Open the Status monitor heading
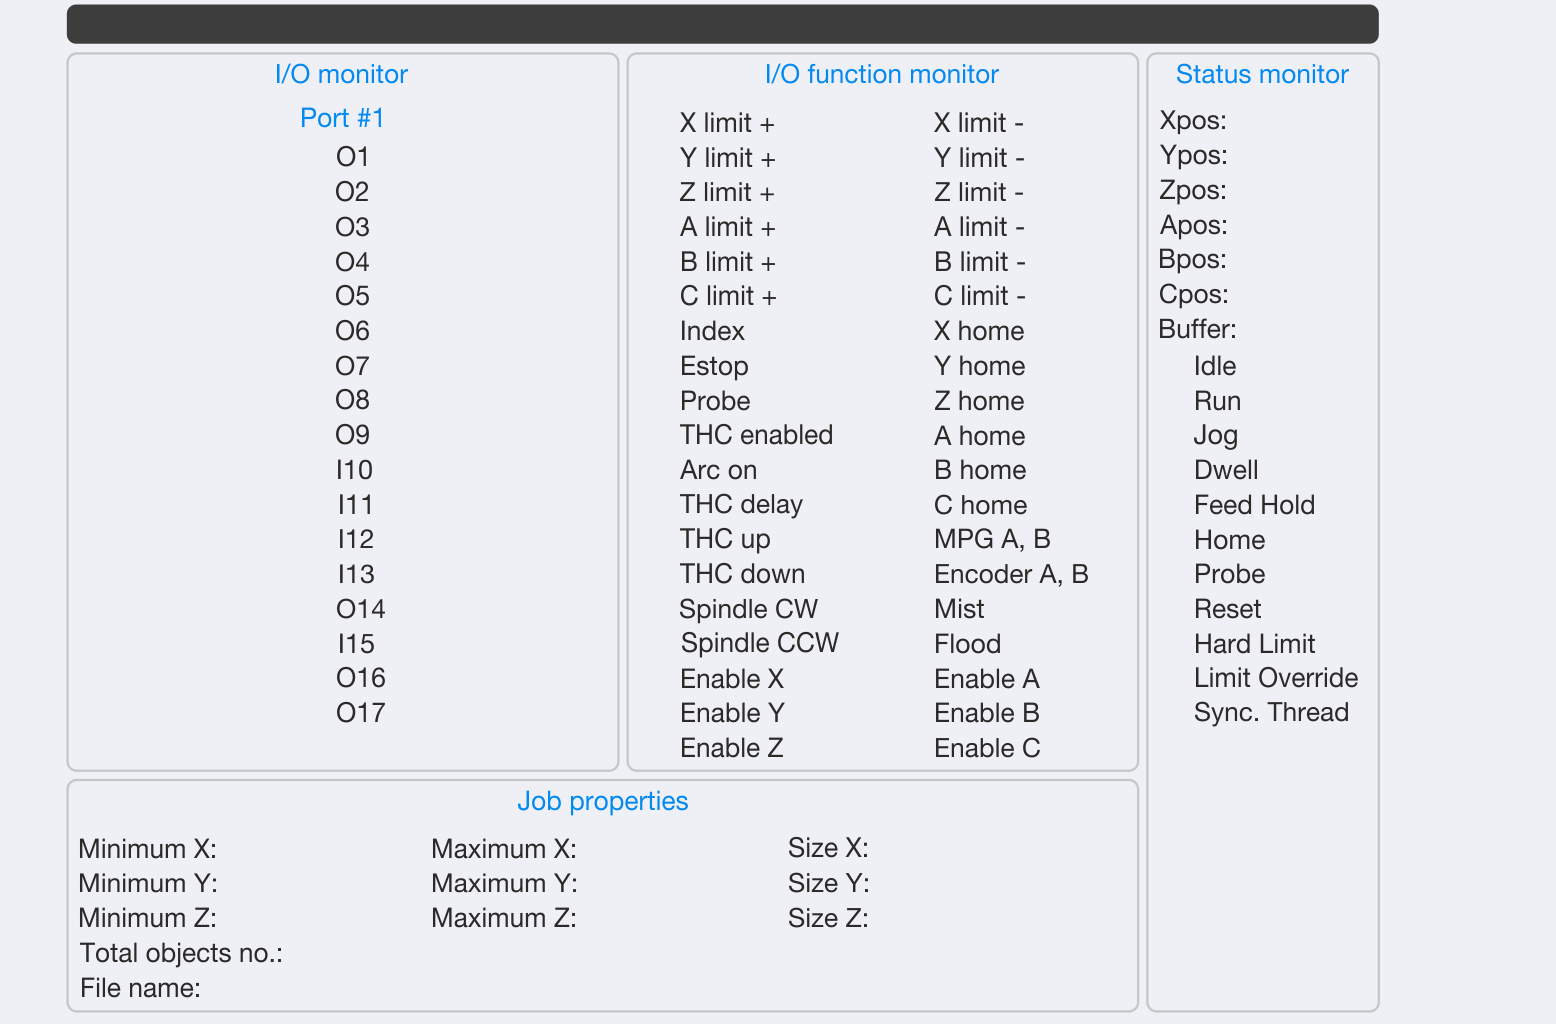The width and height of the screenshot is (1556, 1024). (1262, 74)
